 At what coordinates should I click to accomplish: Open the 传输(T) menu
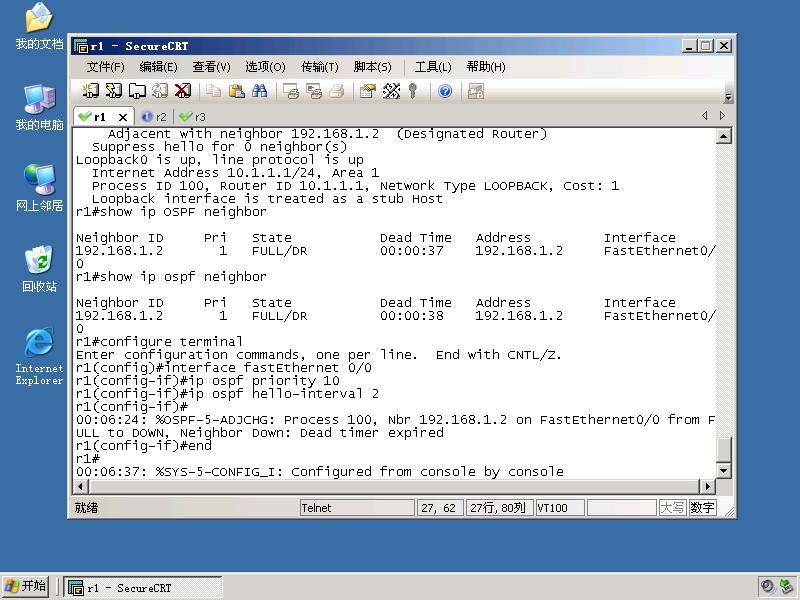tap(319, 67)
